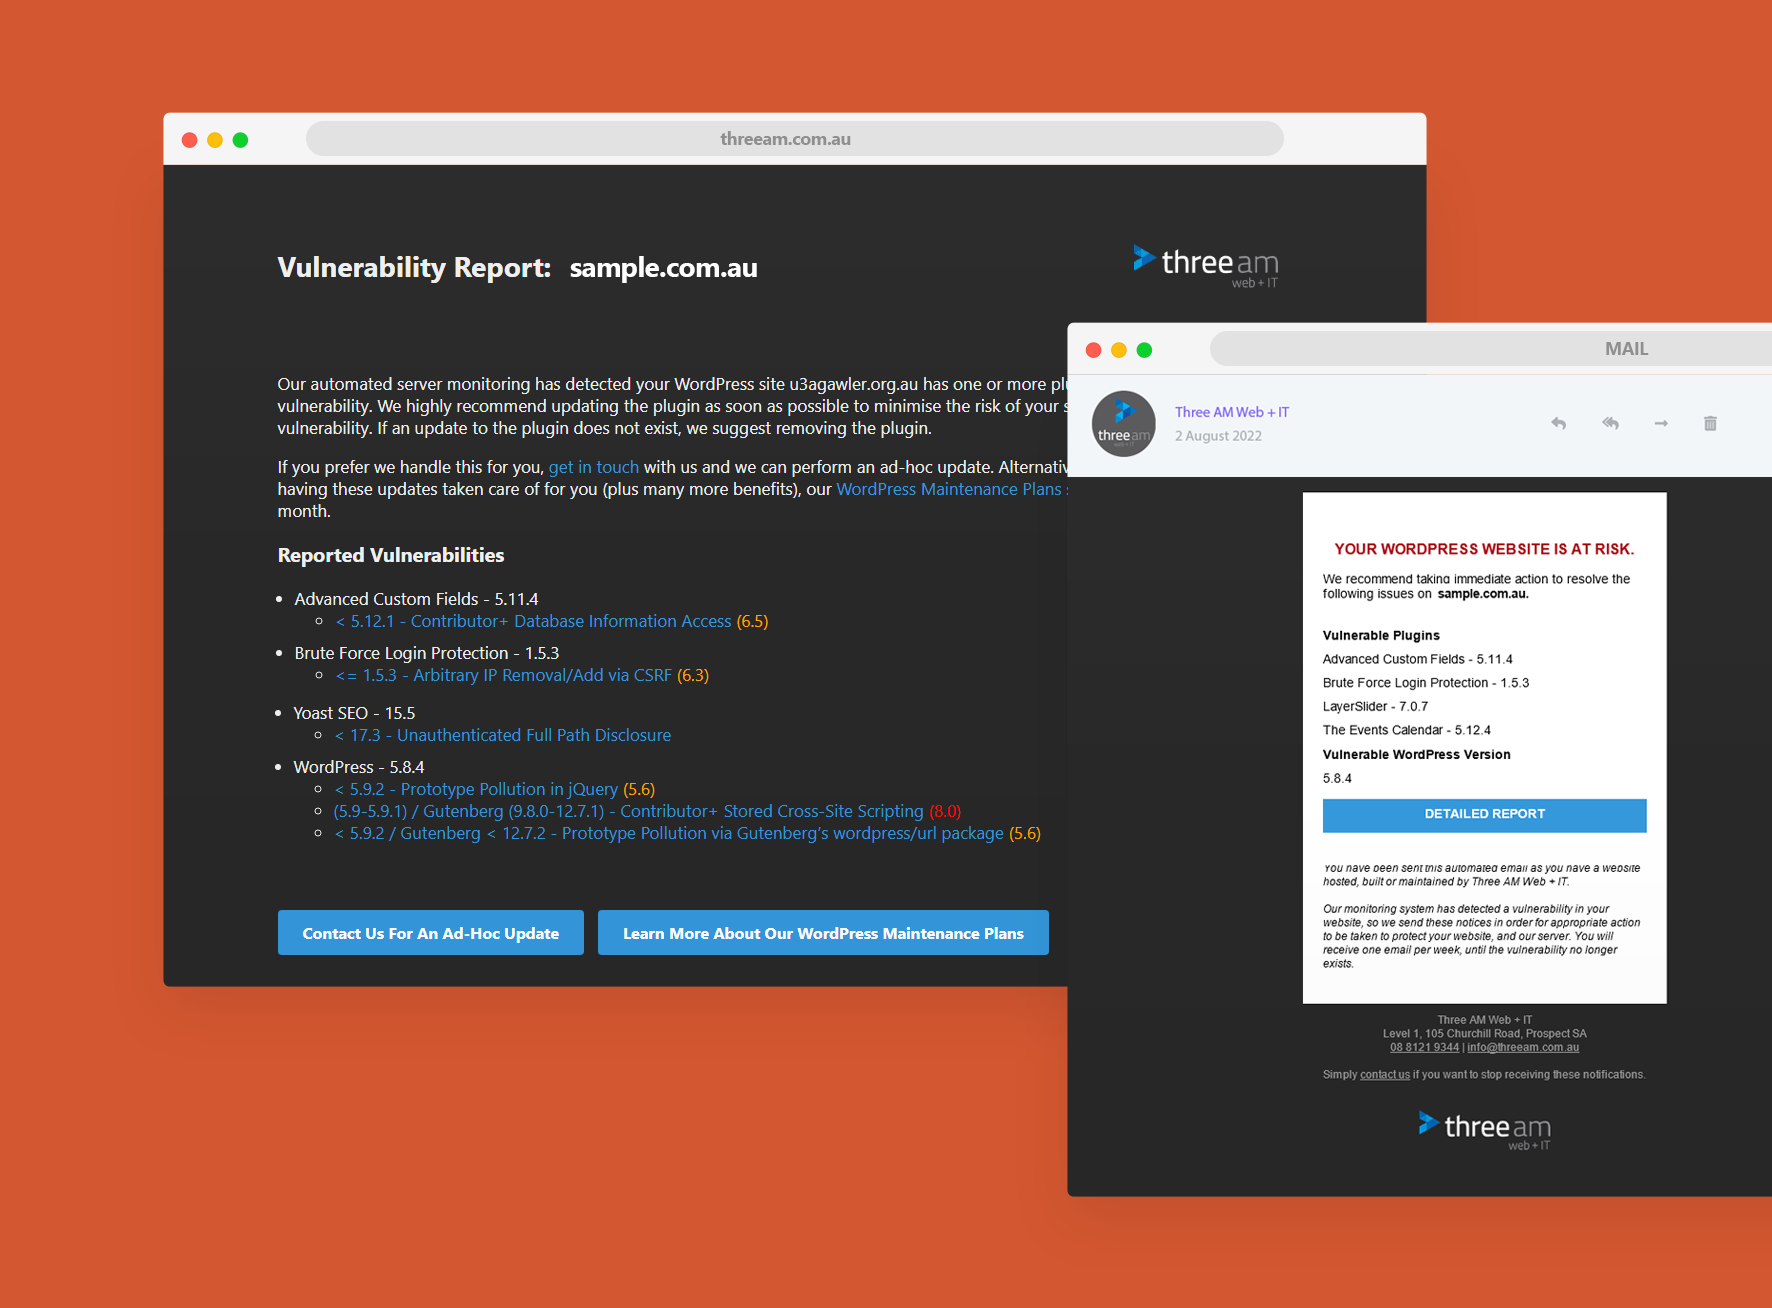Click the 'Level 1, 105 Churchill Road, Prospect SA' address
Viewport: 1772px width, 1308px height.
pos(1484,1033)
